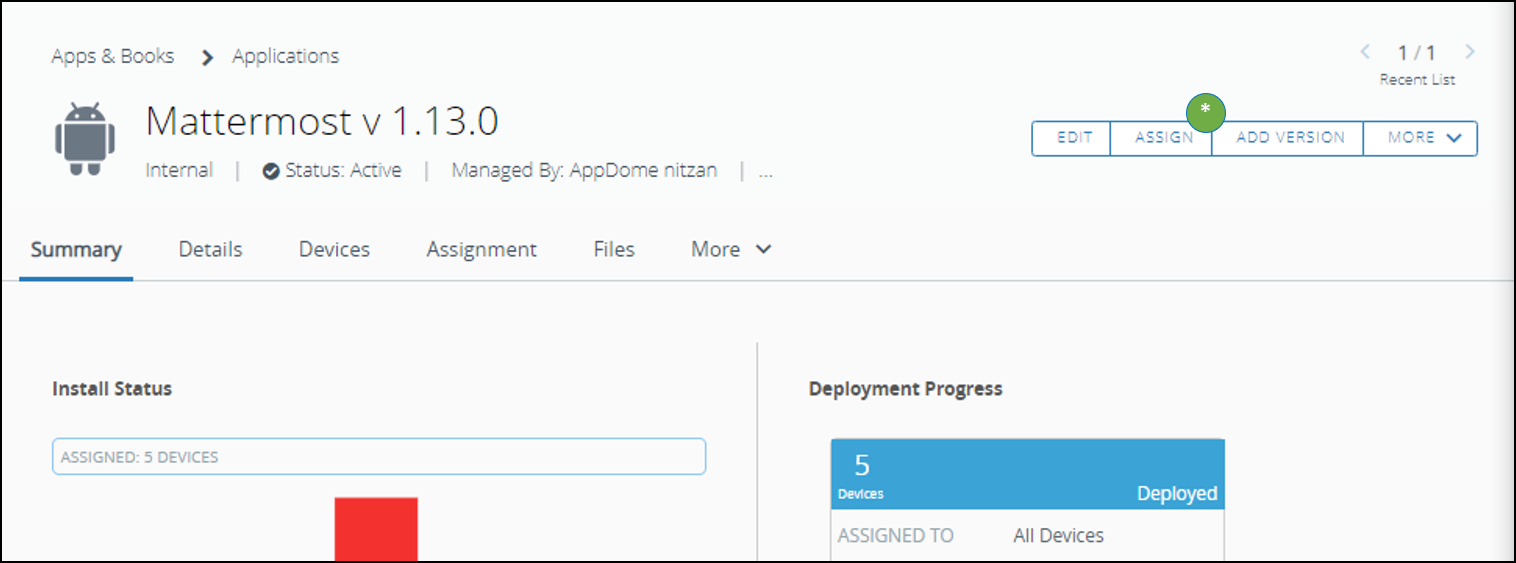Open the Assignment tab
The image size is (1516, 563).
tap(481, 249)
